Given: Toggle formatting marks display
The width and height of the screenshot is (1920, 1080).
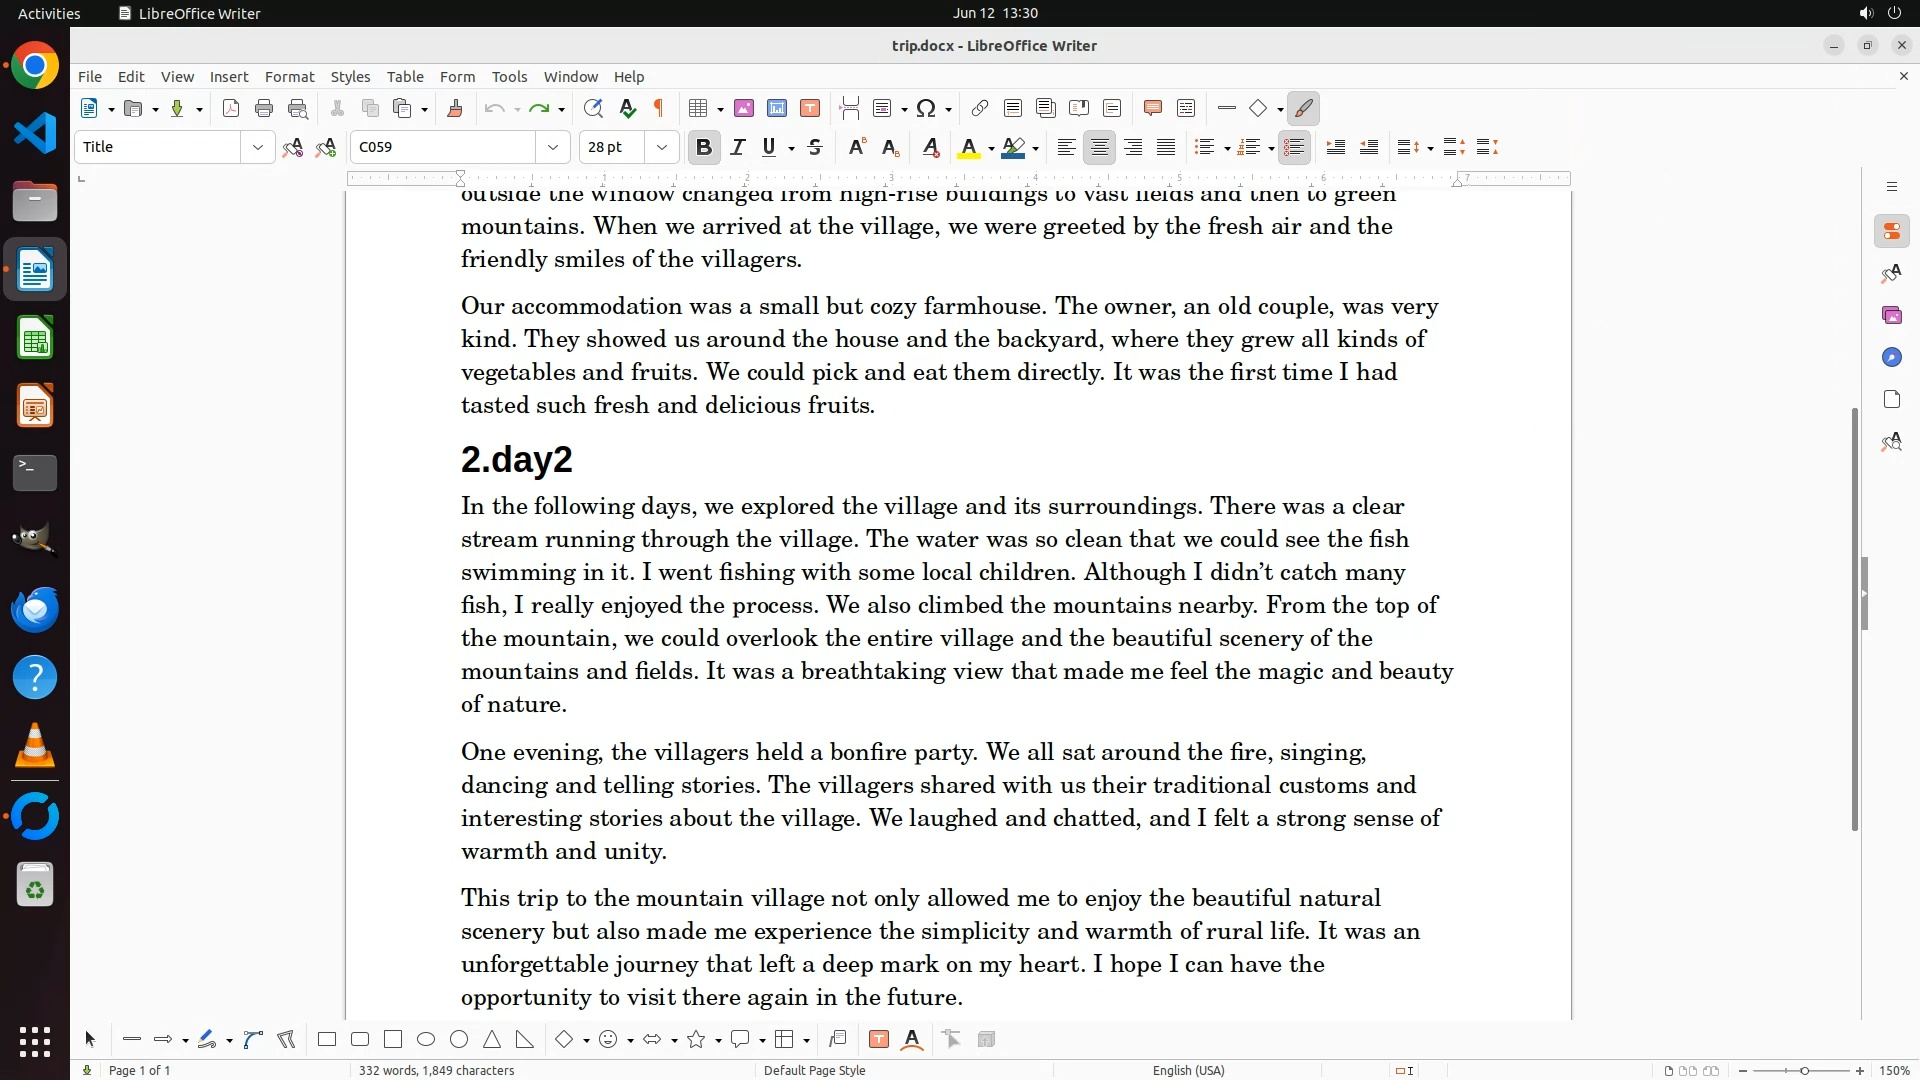Looking at the screenshot, I should tap(659, 109).
